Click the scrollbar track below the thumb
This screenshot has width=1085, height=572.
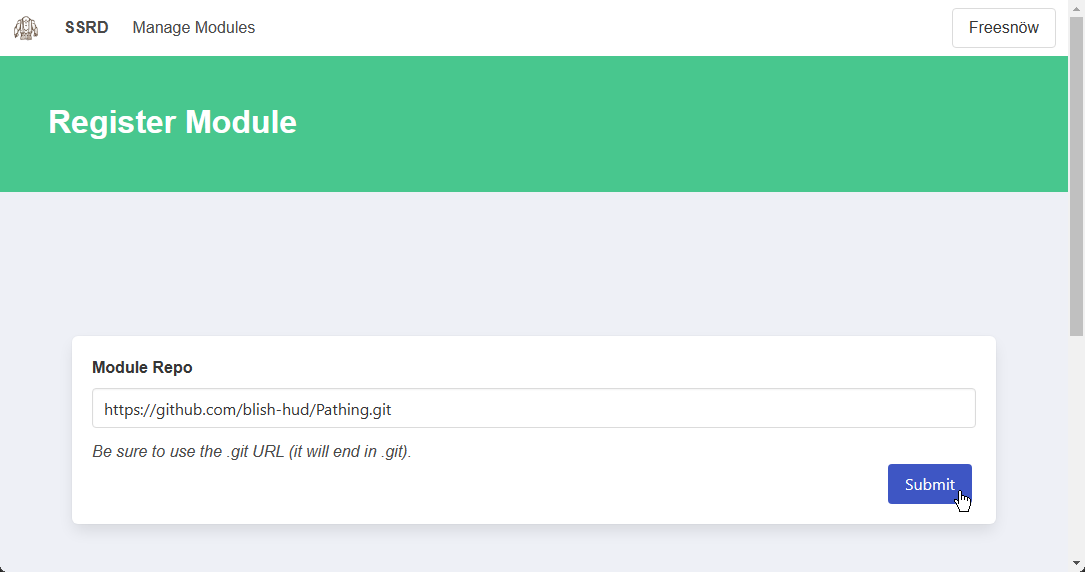pos(1076,446)
